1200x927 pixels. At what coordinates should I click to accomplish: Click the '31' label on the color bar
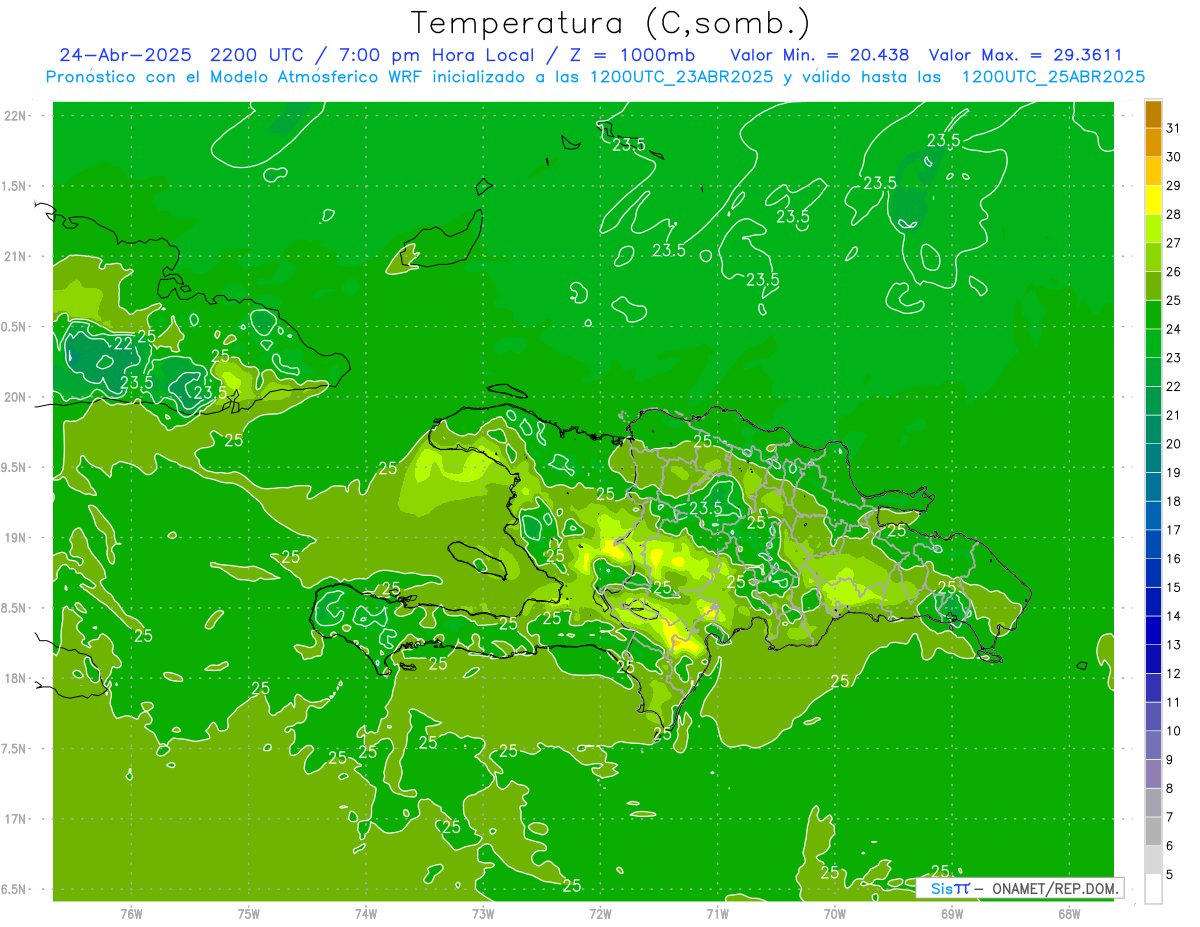[1173, 128]
